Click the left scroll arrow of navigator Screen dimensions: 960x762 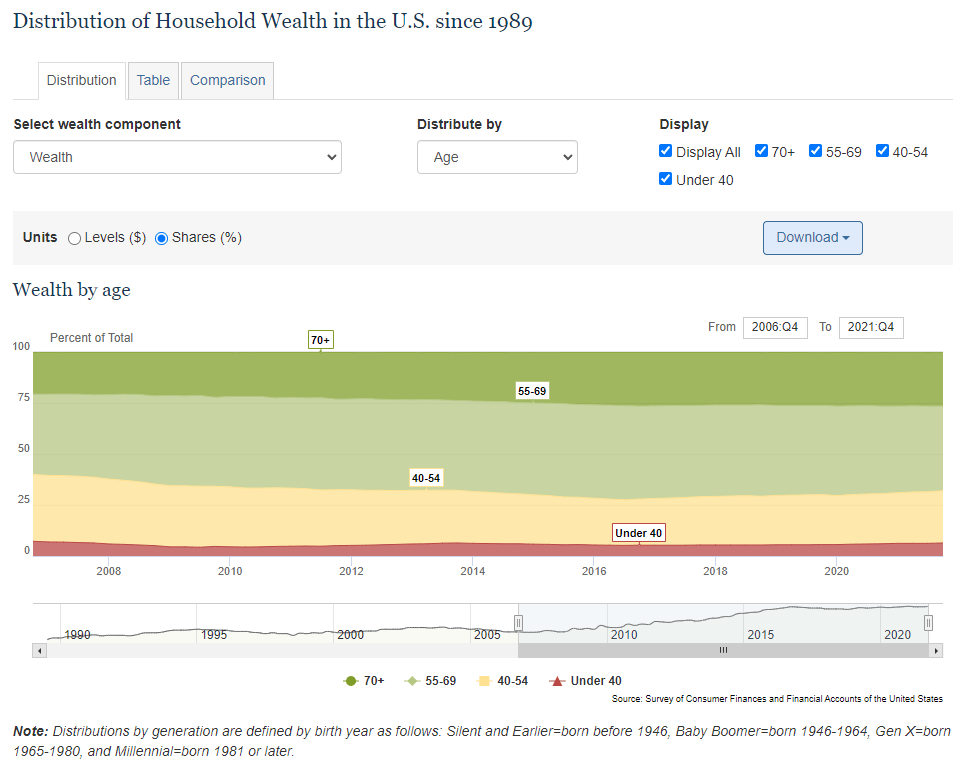pyautogui.click(x=40, y=650)
